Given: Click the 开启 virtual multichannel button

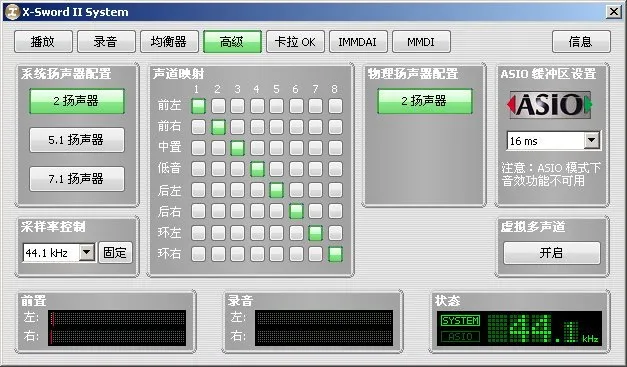Looking at the screenshot, I should tap(551, 253).
